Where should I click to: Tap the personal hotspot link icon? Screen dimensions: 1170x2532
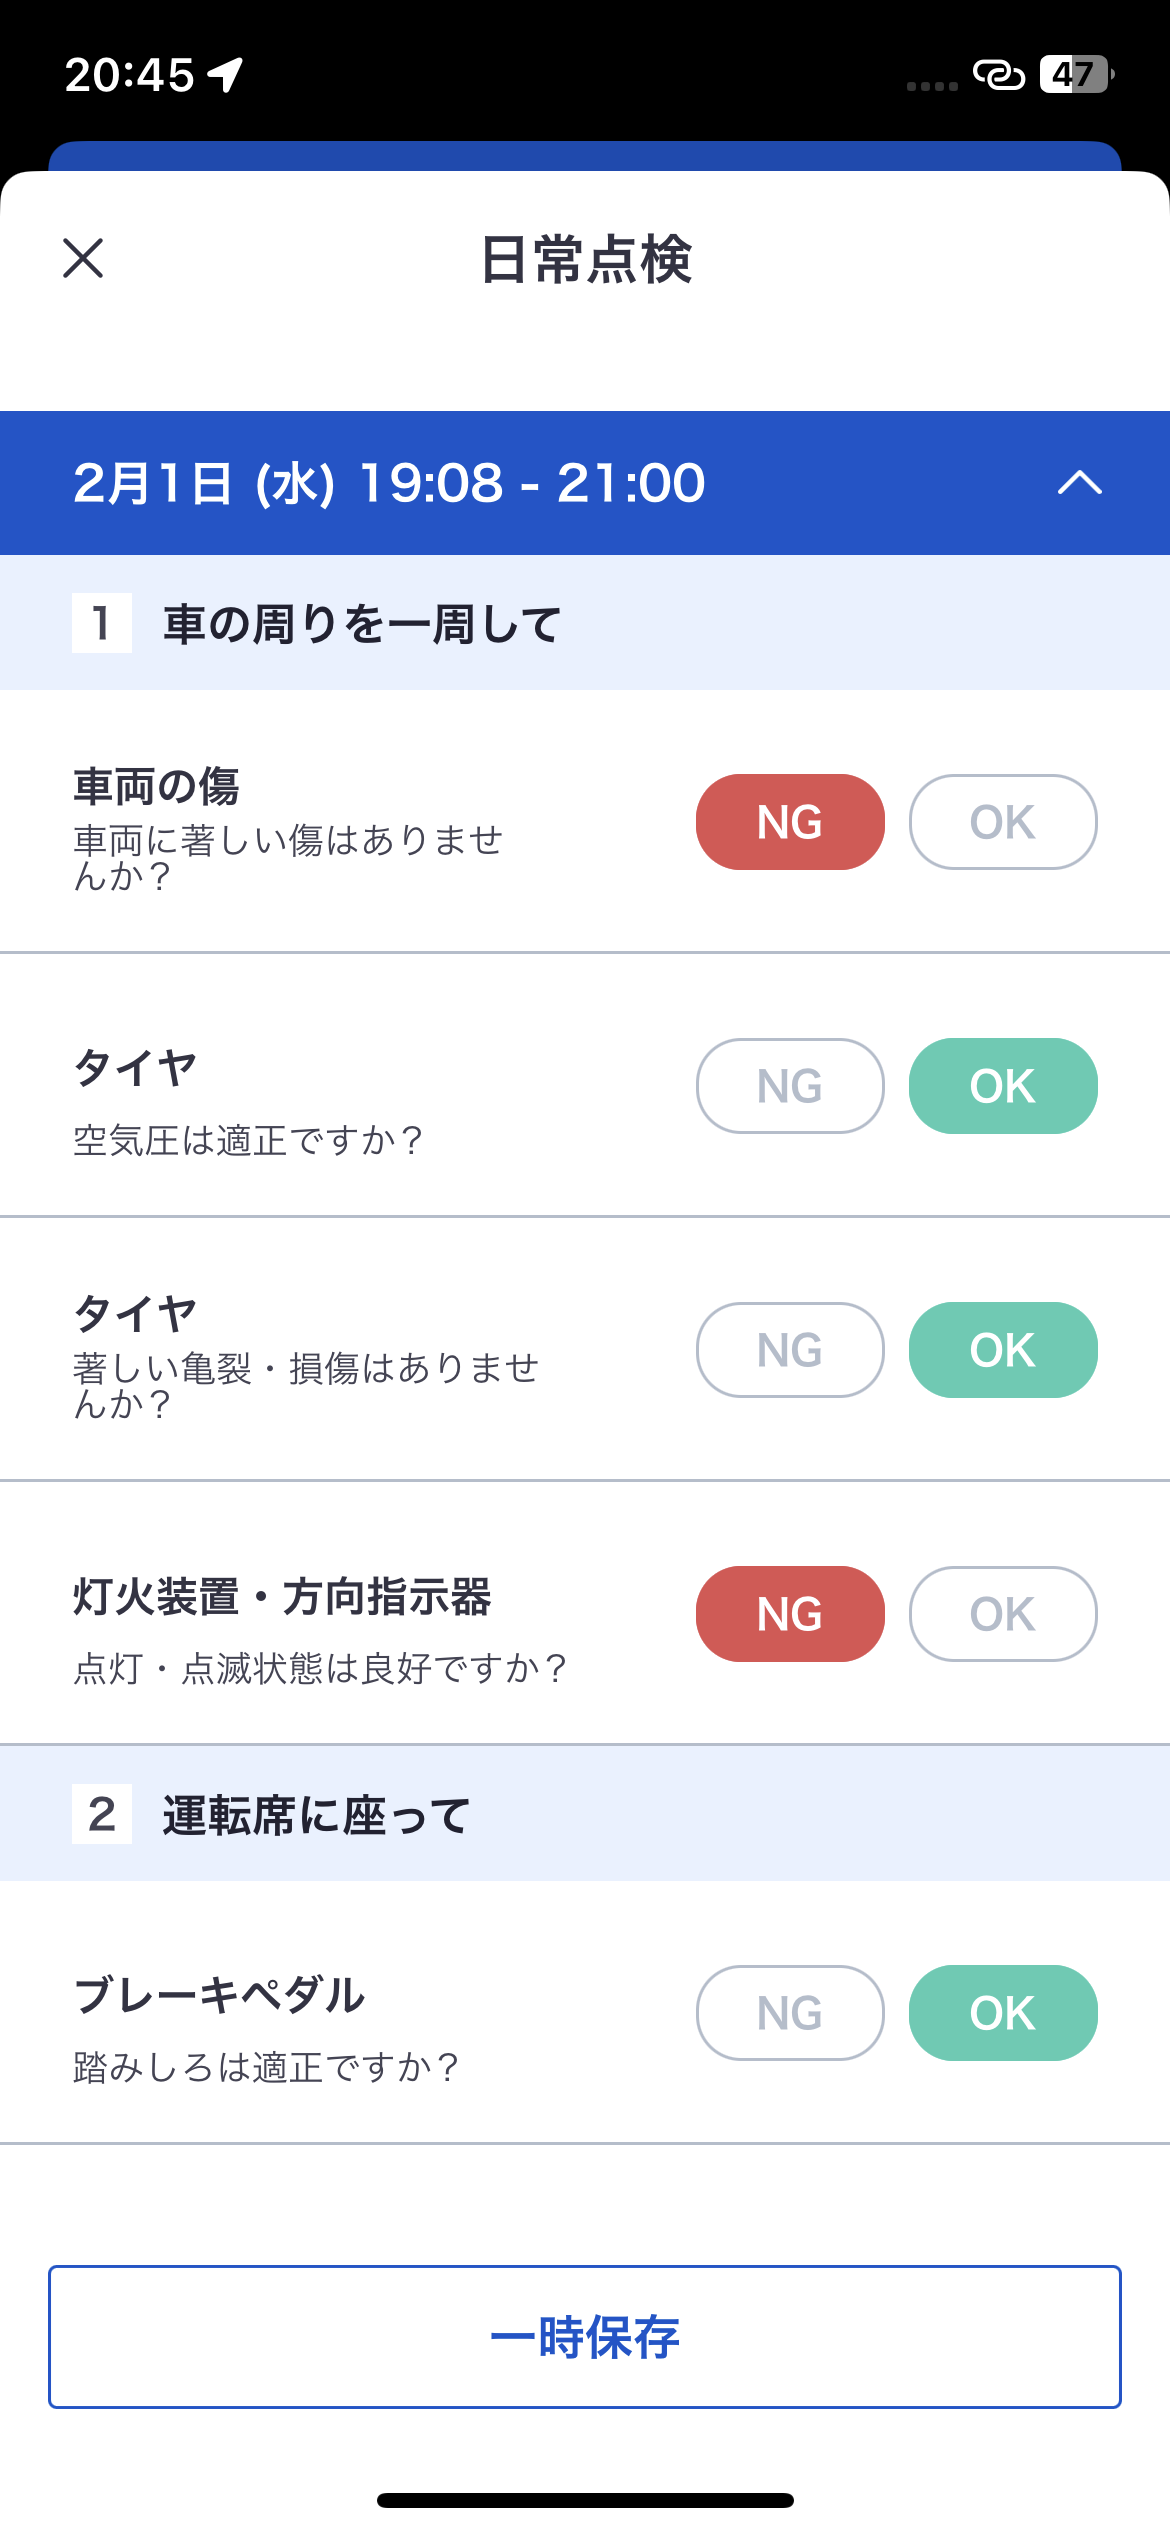pyautogui.click(x=998, y=74)
